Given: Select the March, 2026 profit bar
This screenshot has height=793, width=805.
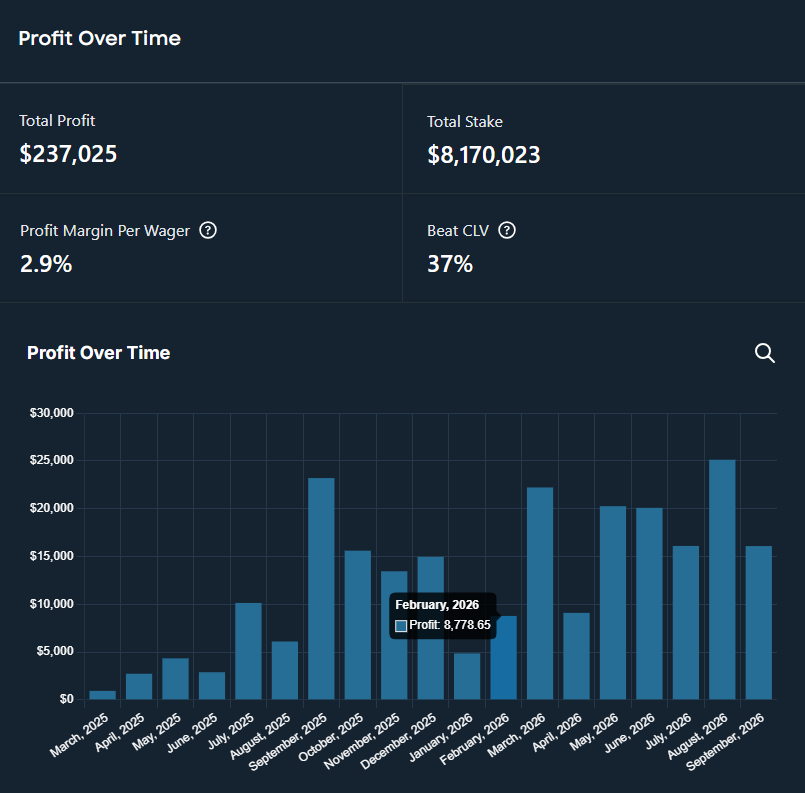Looking at the screenshot, I should point(540,593).
